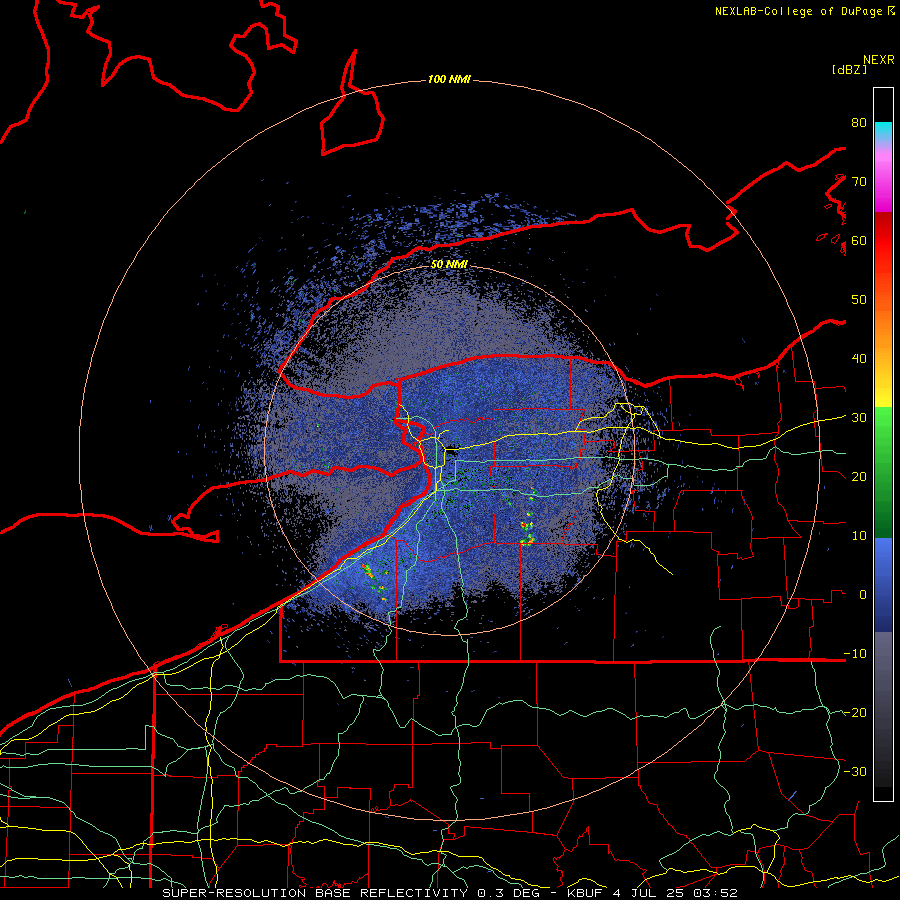900x900 pixels.
Task: Click the 70 value on the dBZ scale
Action: click(x=859, y=182)
